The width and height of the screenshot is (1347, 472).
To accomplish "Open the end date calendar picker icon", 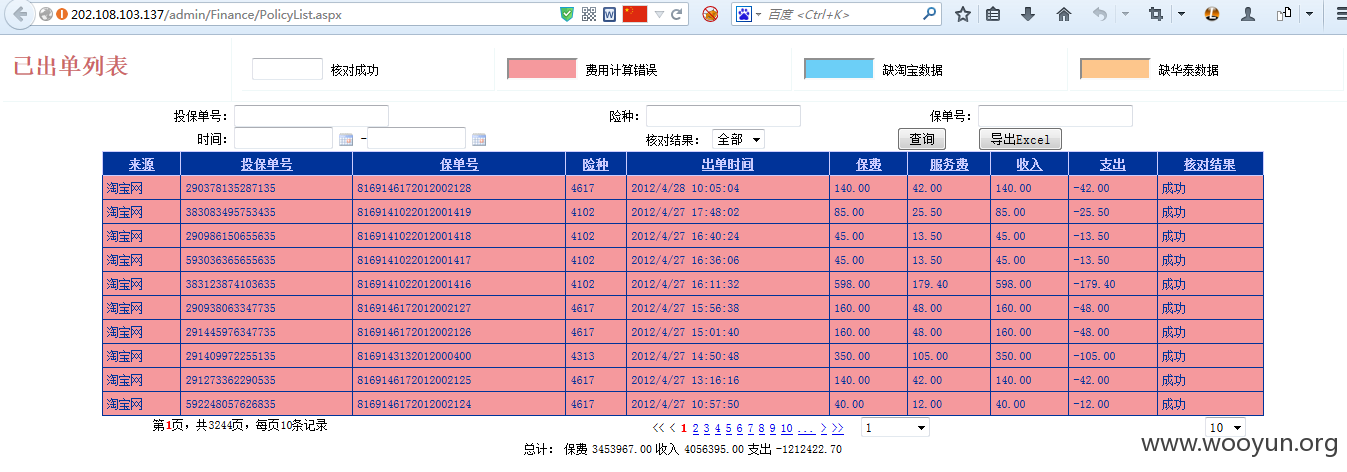I will click(479, 140).
